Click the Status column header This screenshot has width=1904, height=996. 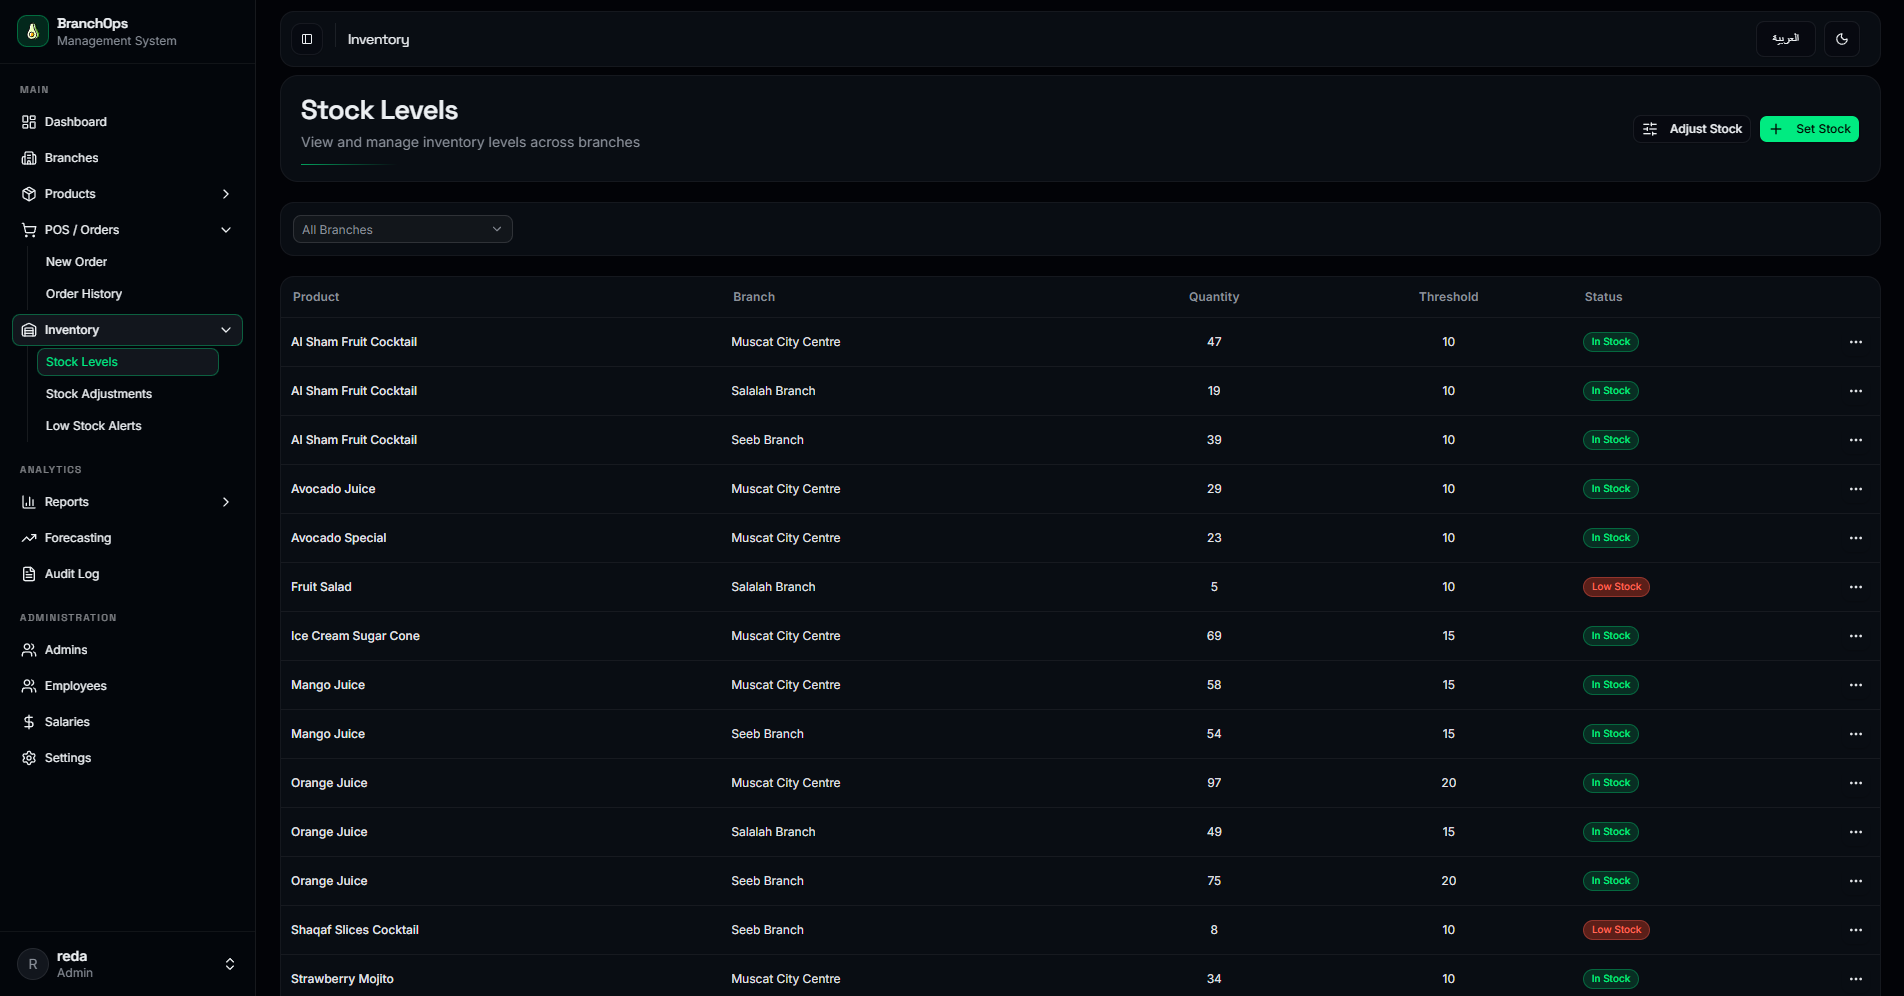click(1603, 297)
